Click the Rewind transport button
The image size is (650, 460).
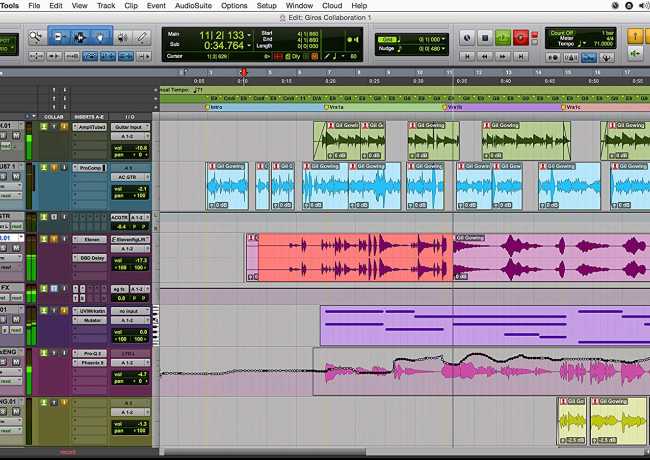[485, 56]
